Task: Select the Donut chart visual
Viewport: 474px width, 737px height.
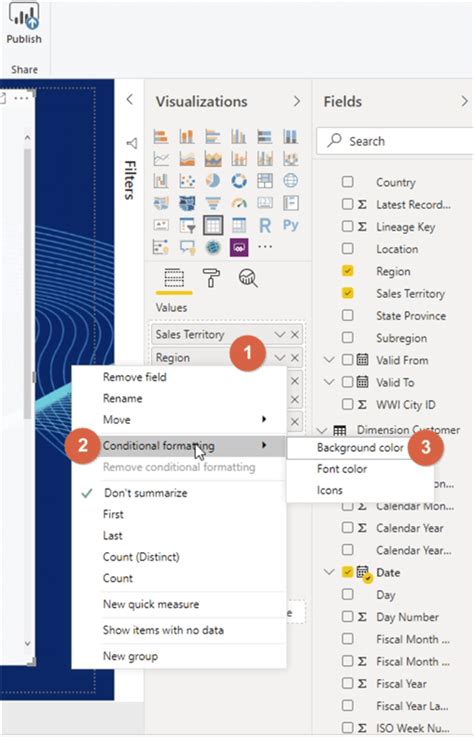Action: tap(239, 181)
